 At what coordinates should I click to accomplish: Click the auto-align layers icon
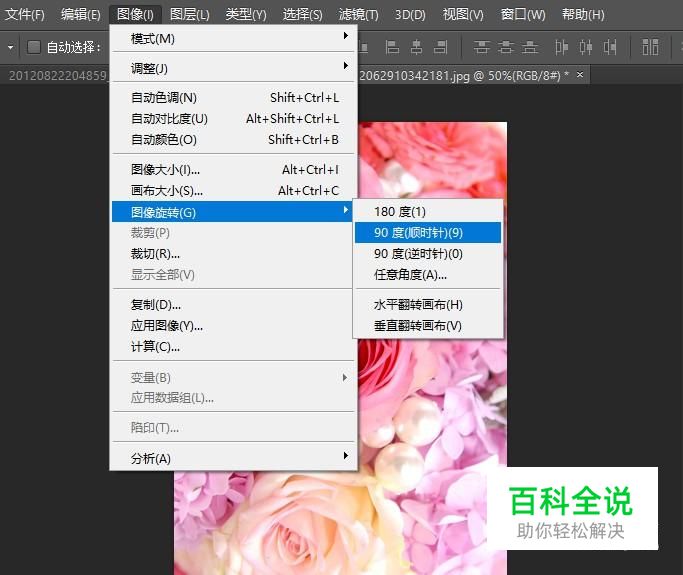(650, 47)
